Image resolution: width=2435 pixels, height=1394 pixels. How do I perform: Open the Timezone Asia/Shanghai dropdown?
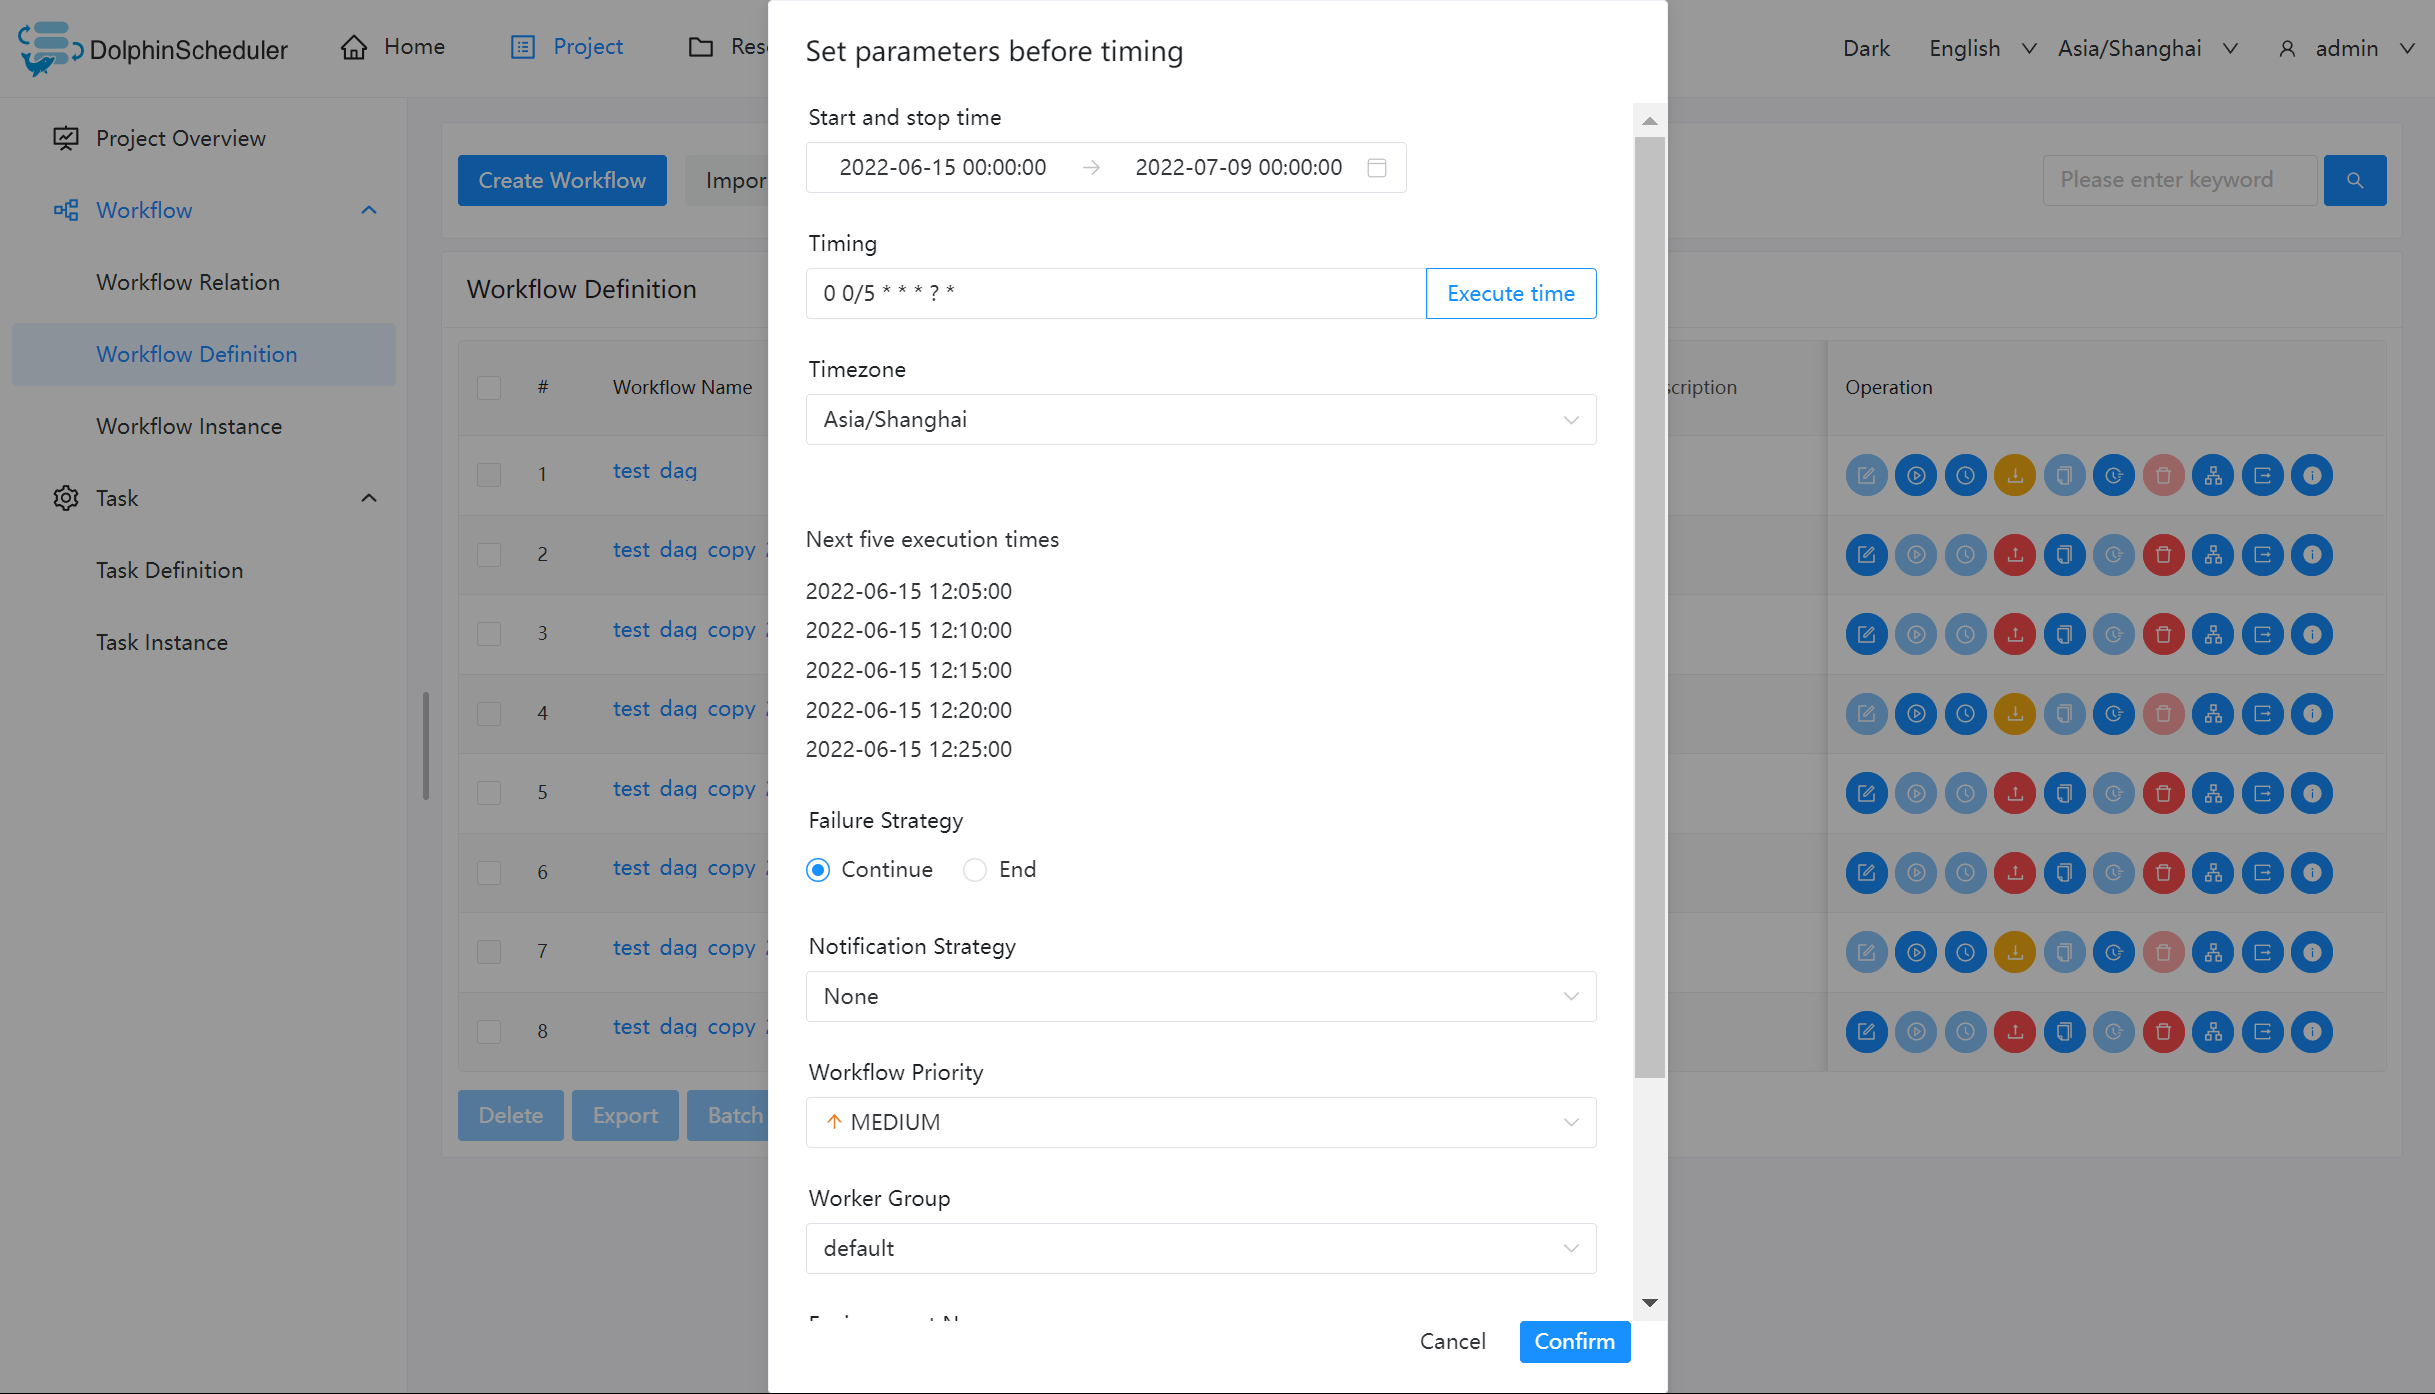[x=1200, y=420]
